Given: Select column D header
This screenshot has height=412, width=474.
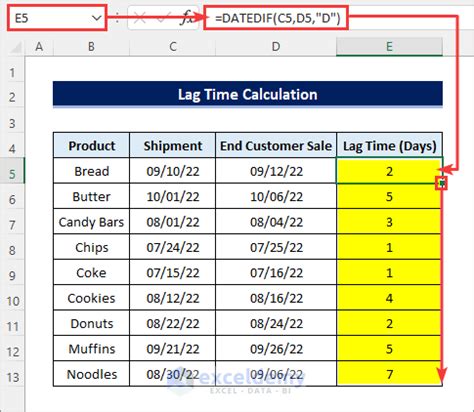Looking at the screenshot, I should (x=276, y=47).
